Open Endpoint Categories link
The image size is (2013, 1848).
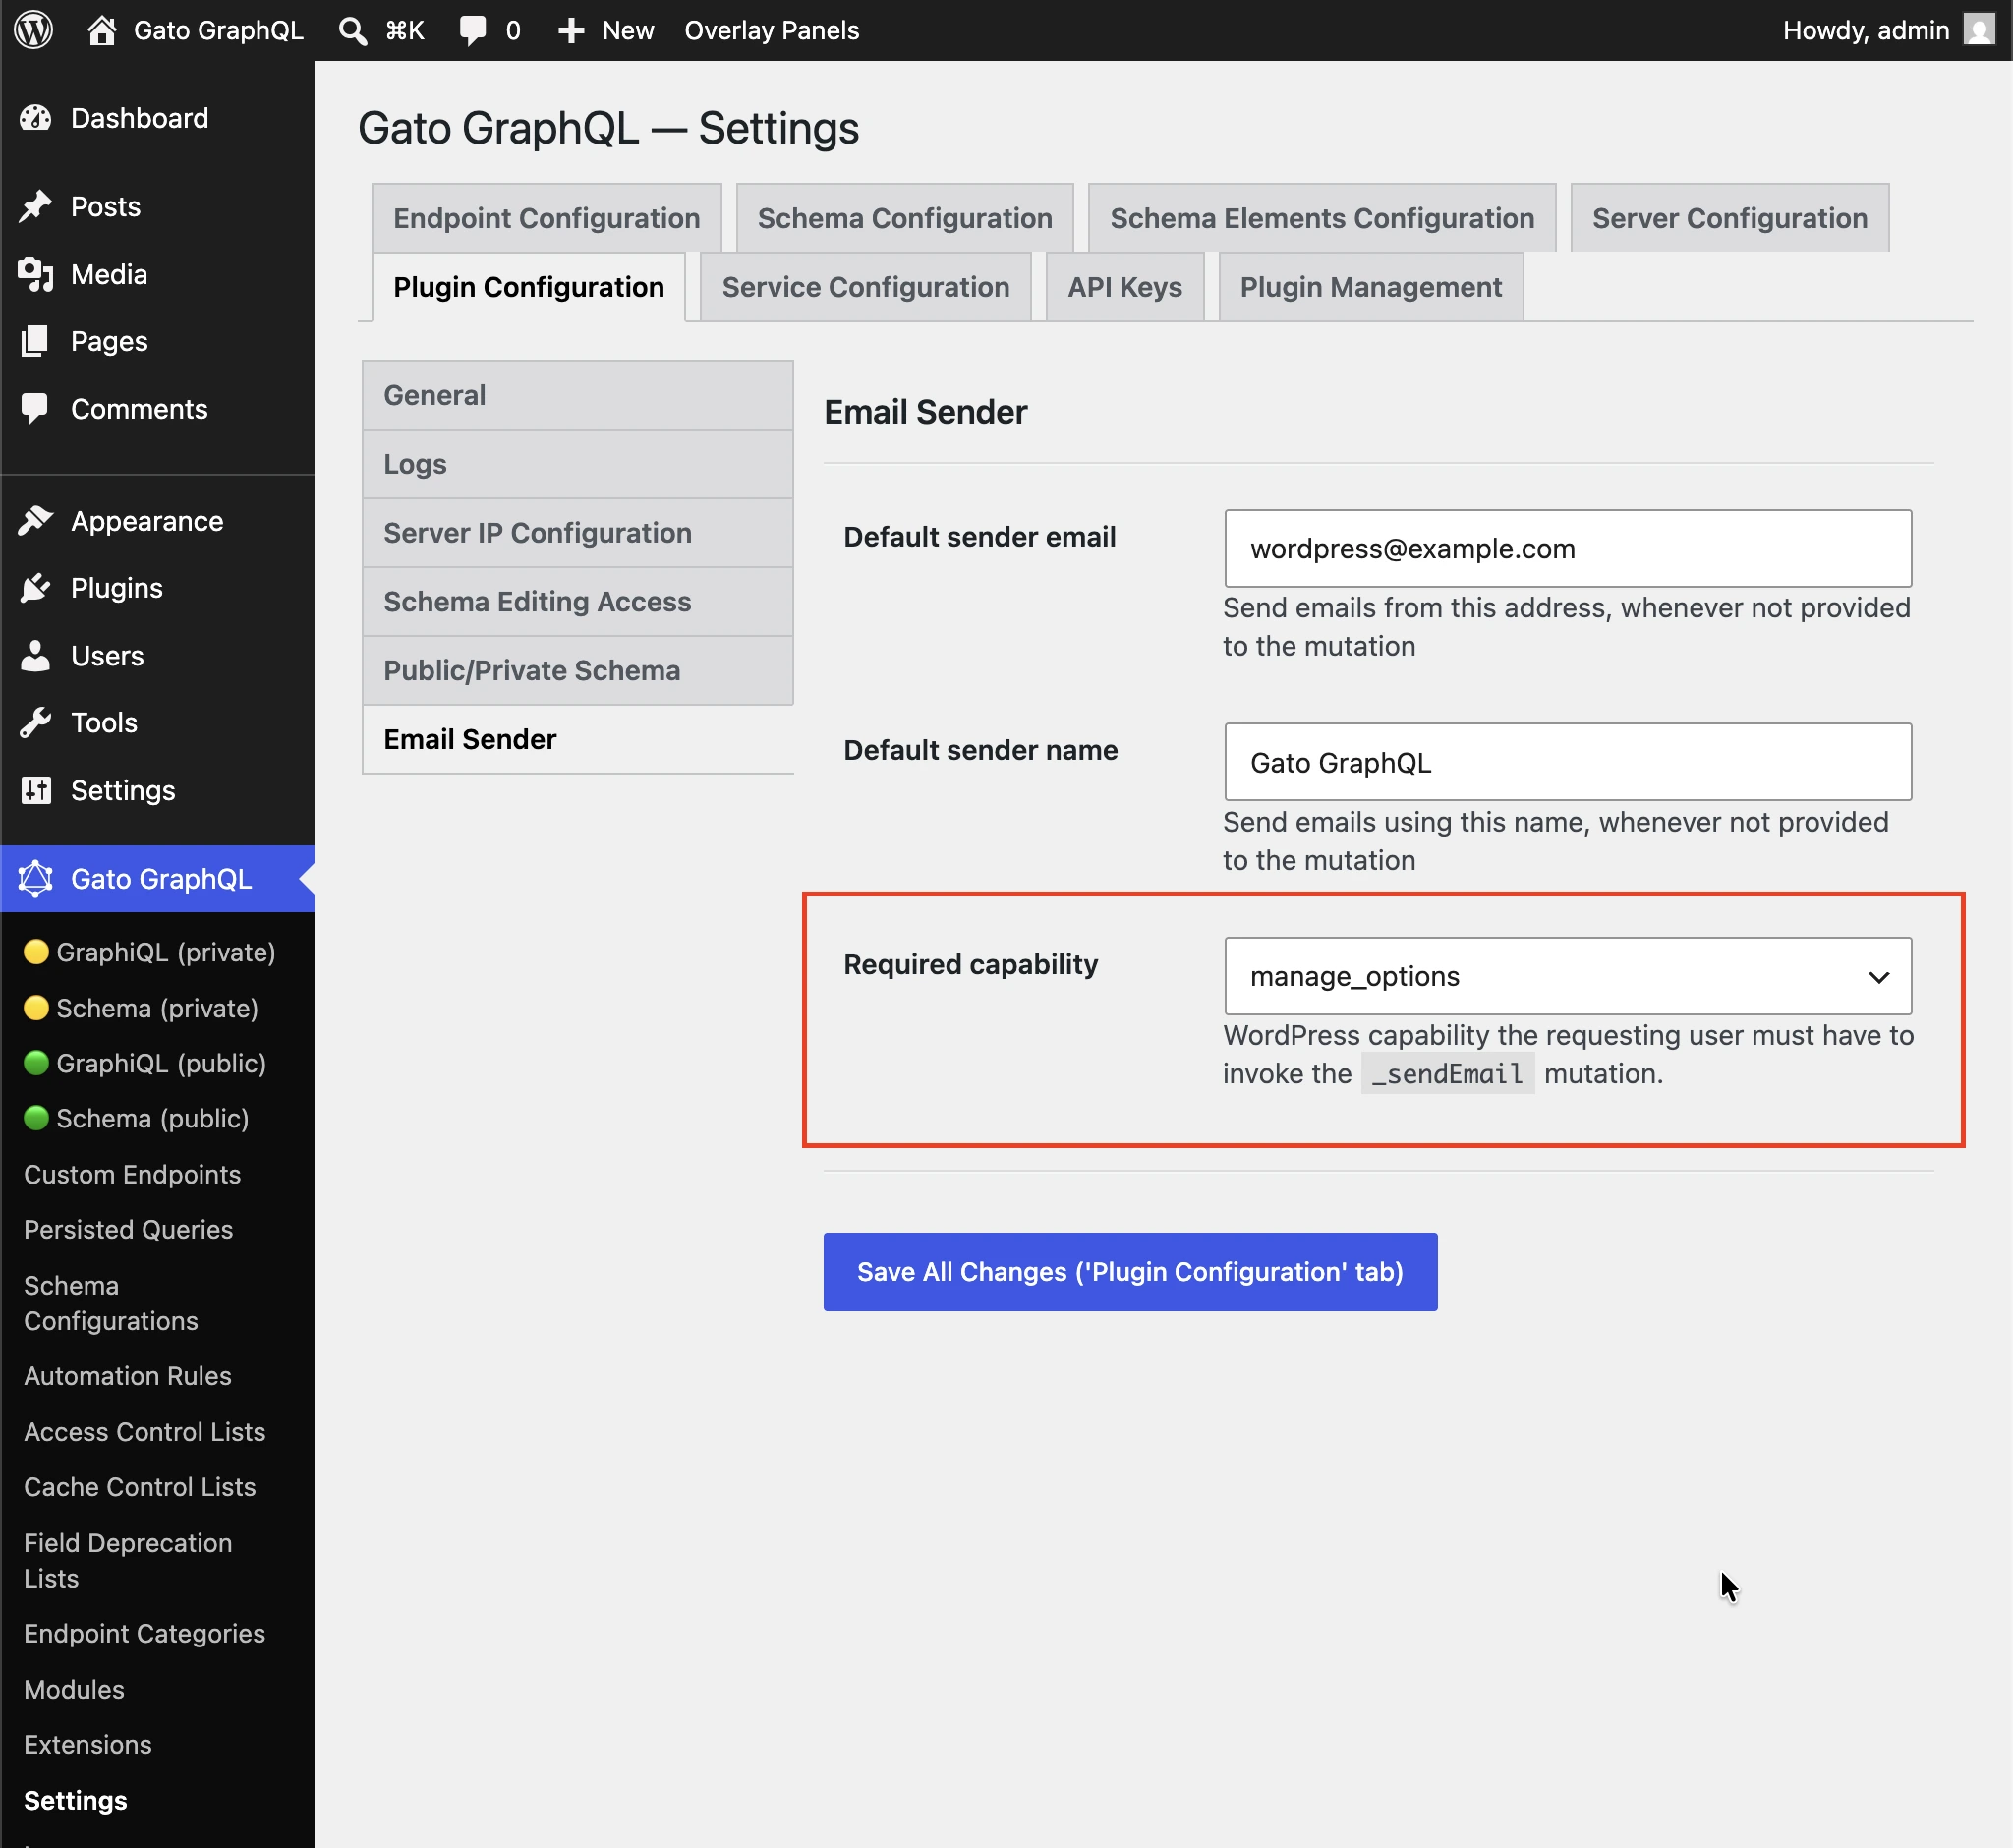pos(144,1633)
